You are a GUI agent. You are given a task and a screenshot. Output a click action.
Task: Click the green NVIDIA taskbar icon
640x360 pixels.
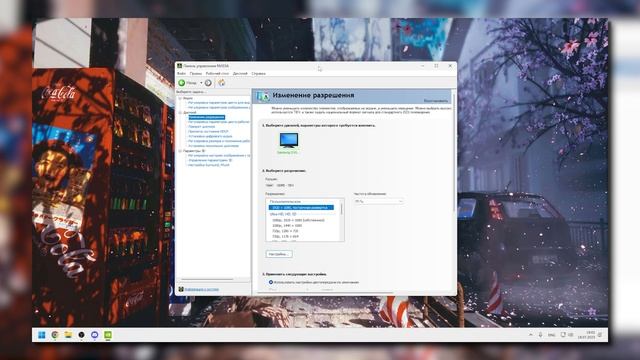pyautogui.click(x=108, y=335)
